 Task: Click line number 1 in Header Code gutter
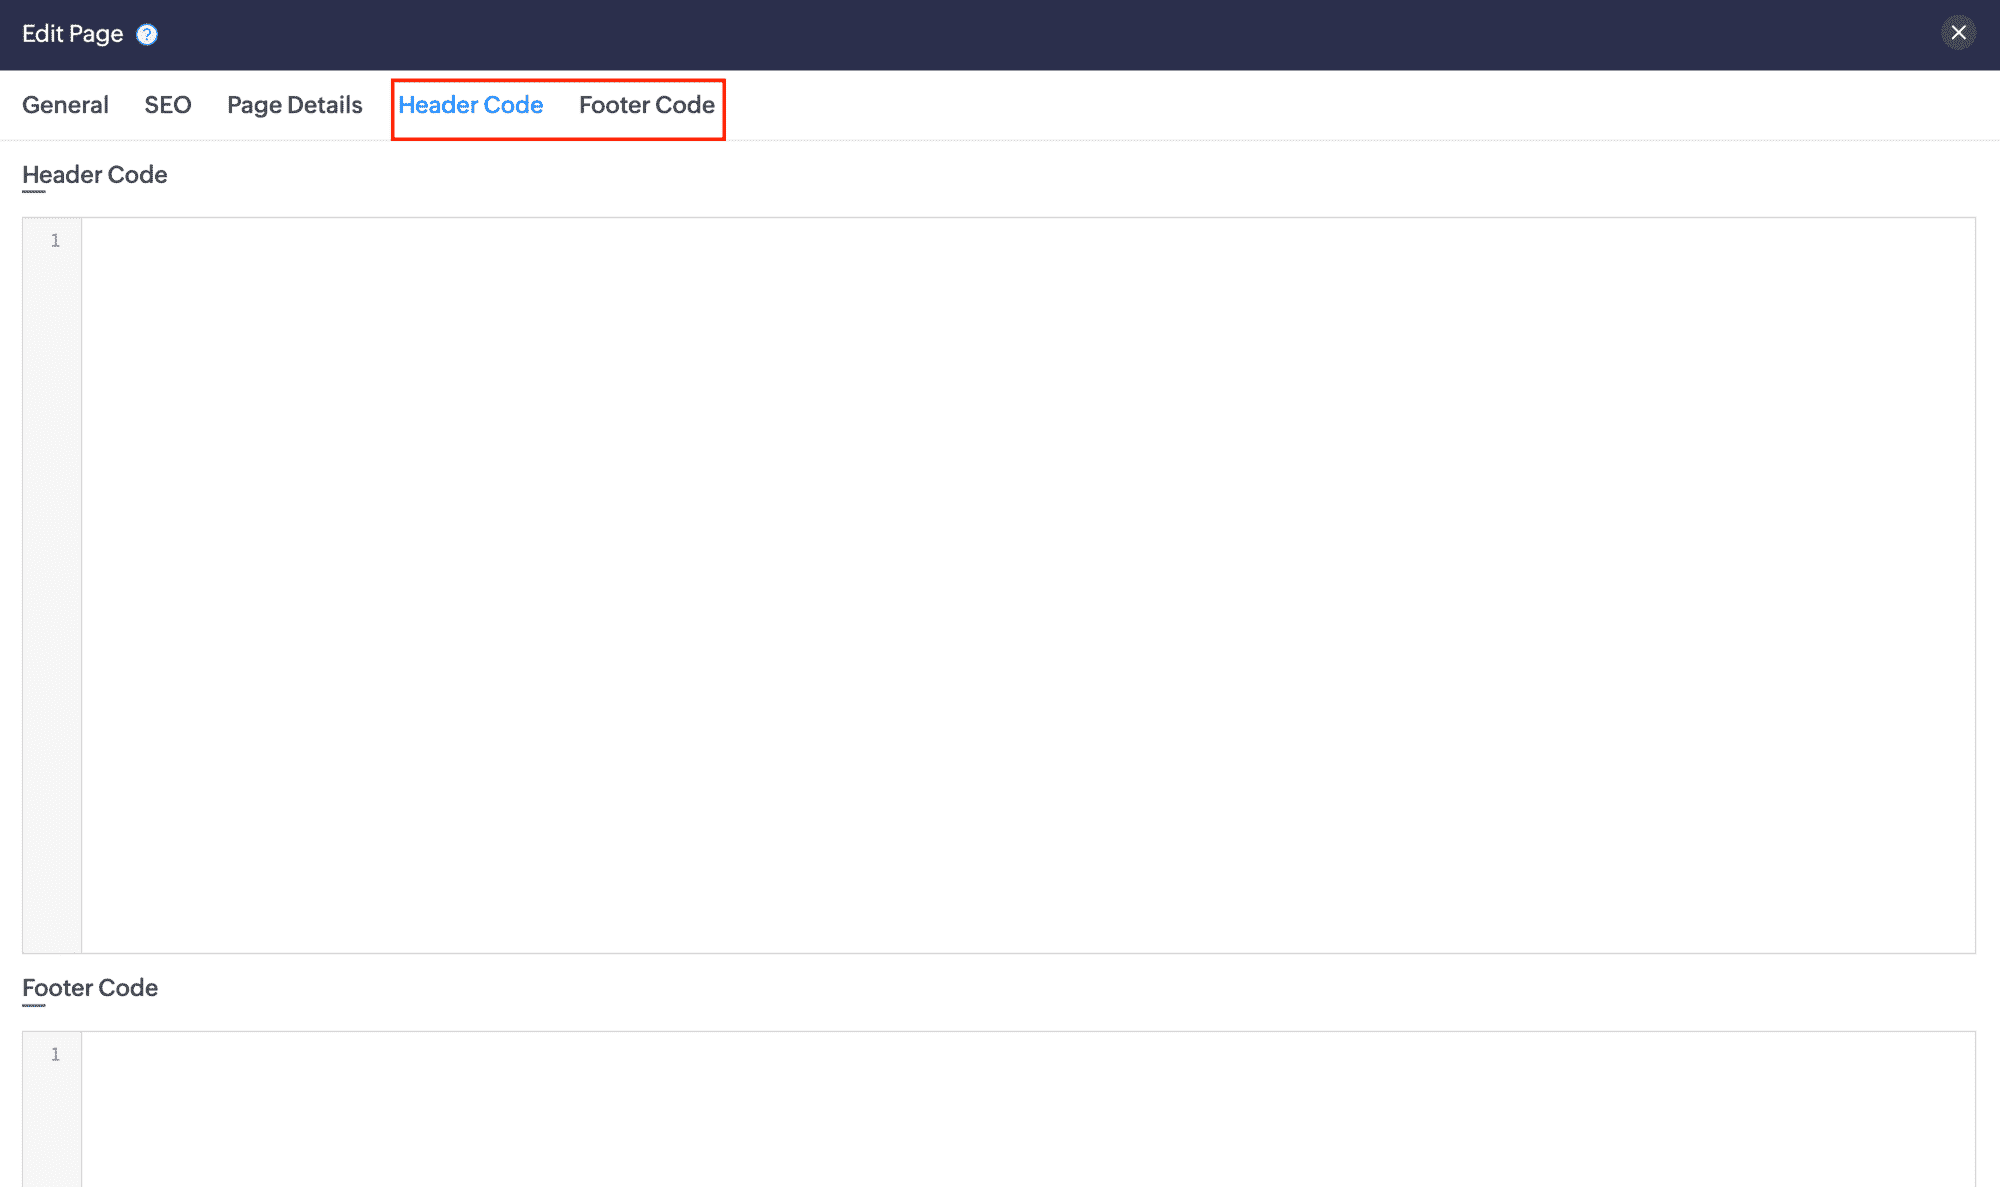55,241
